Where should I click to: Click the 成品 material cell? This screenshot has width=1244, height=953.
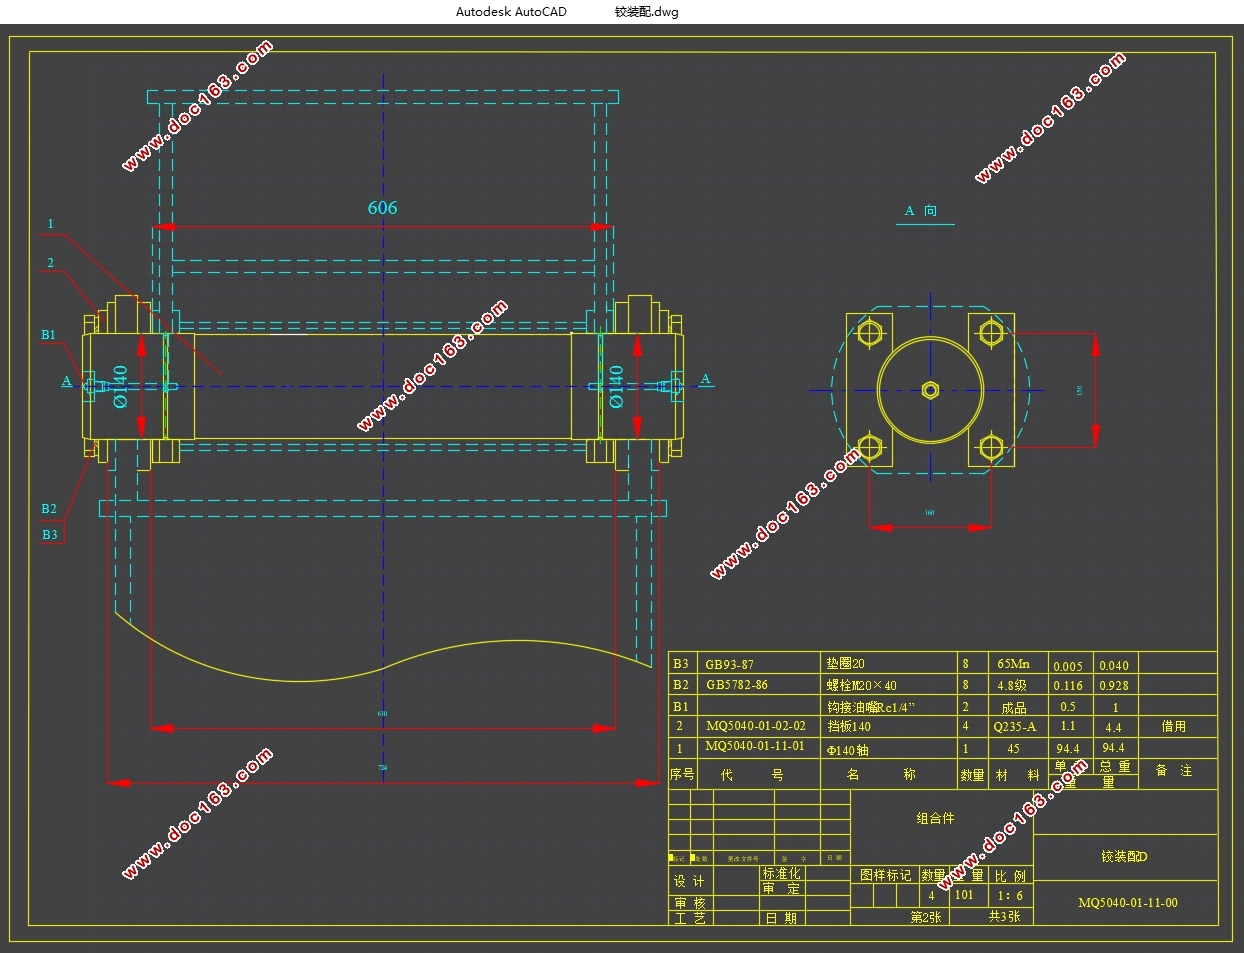[1014, 707]
